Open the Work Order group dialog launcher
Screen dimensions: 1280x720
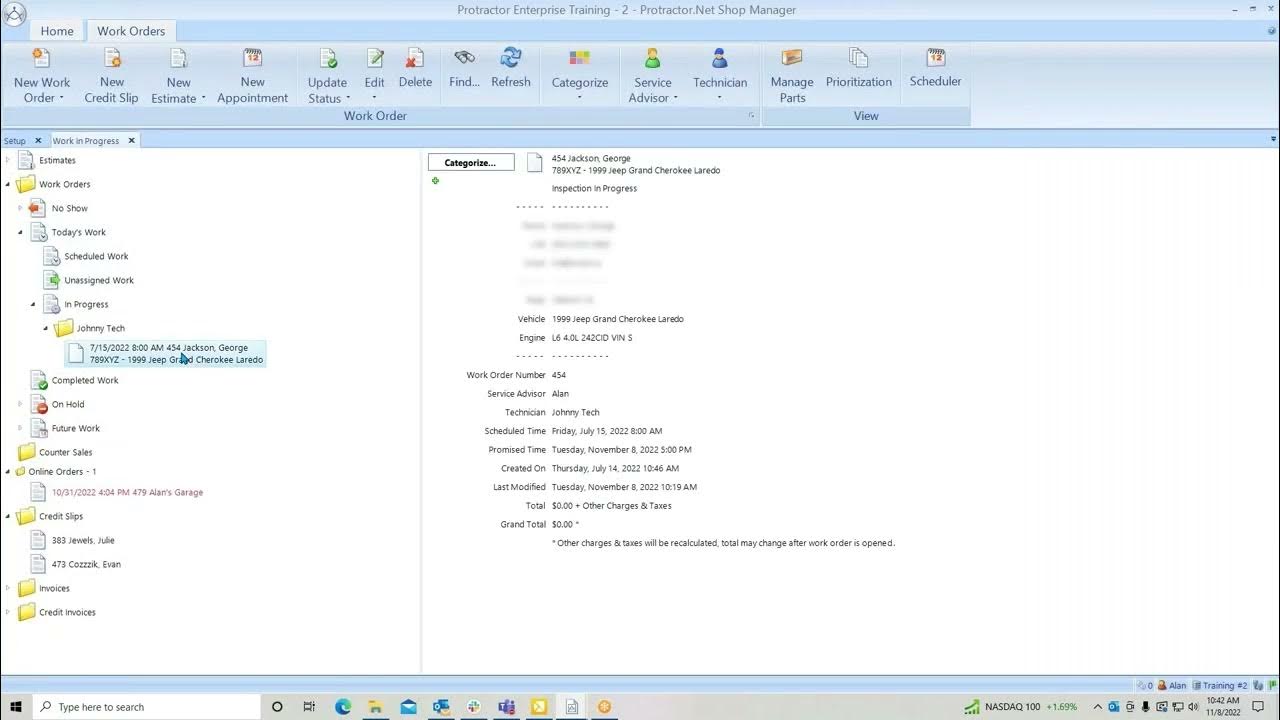tap(751, 116)
